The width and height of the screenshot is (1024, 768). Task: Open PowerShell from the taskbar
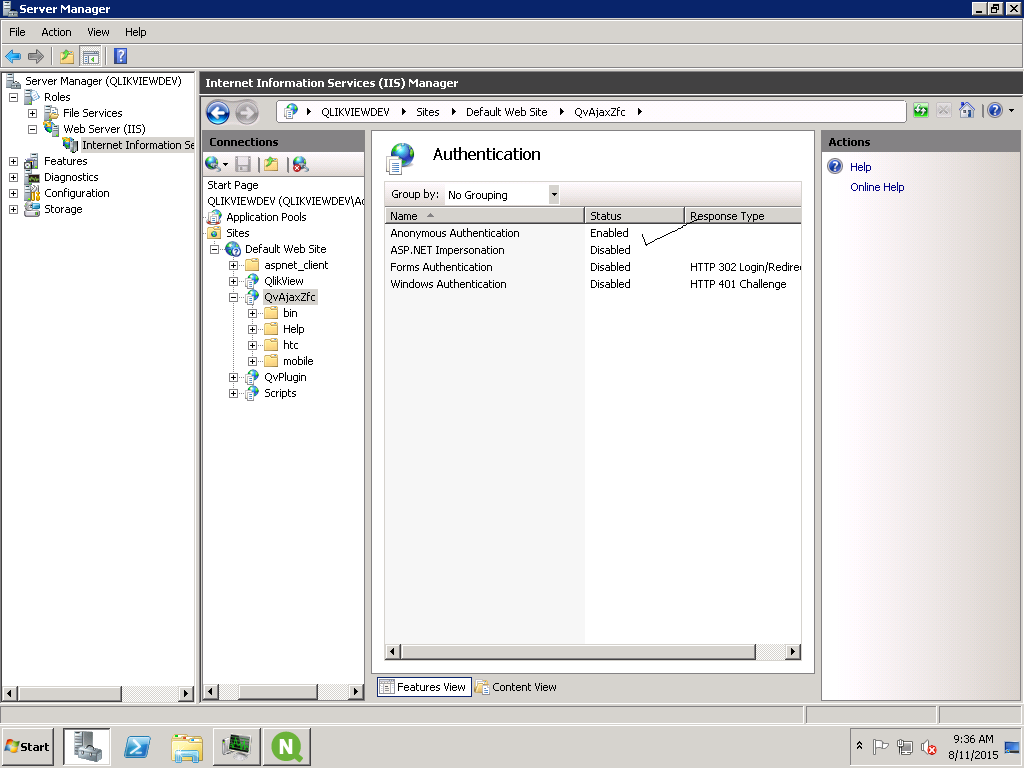(x=137, y=746)
